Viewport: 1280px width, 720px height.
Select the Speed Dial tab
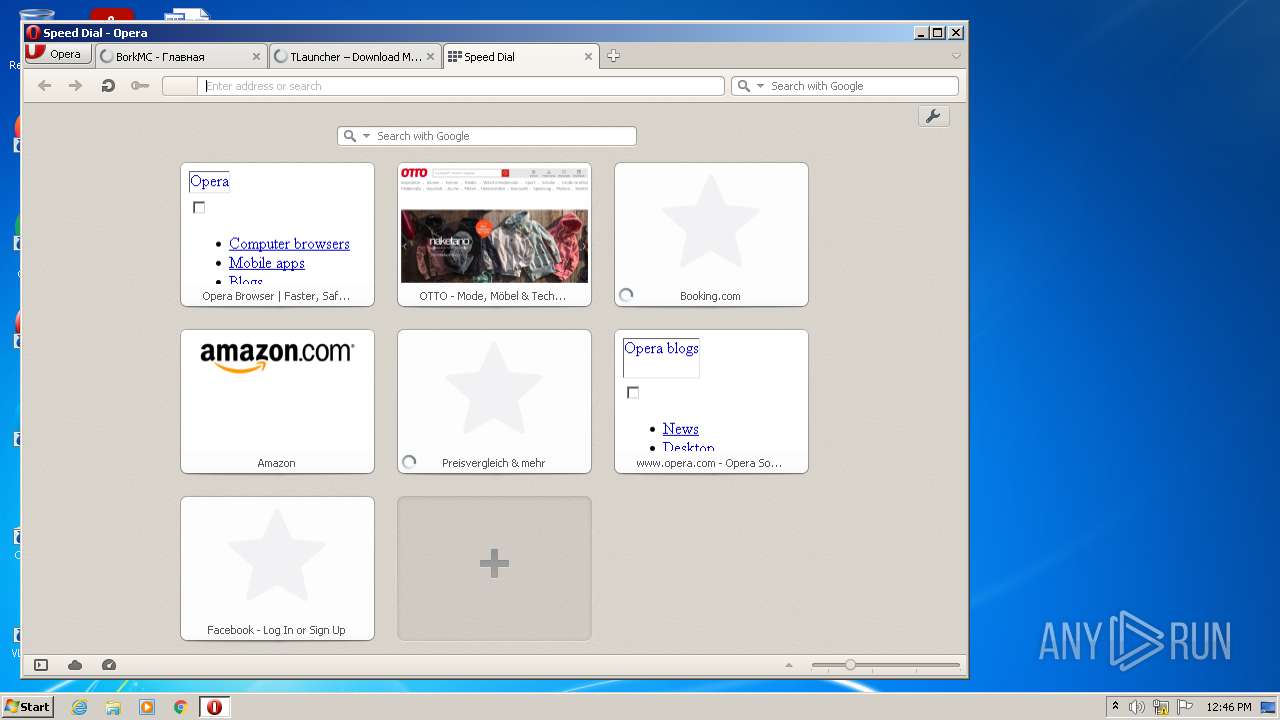tap(520, 57)
